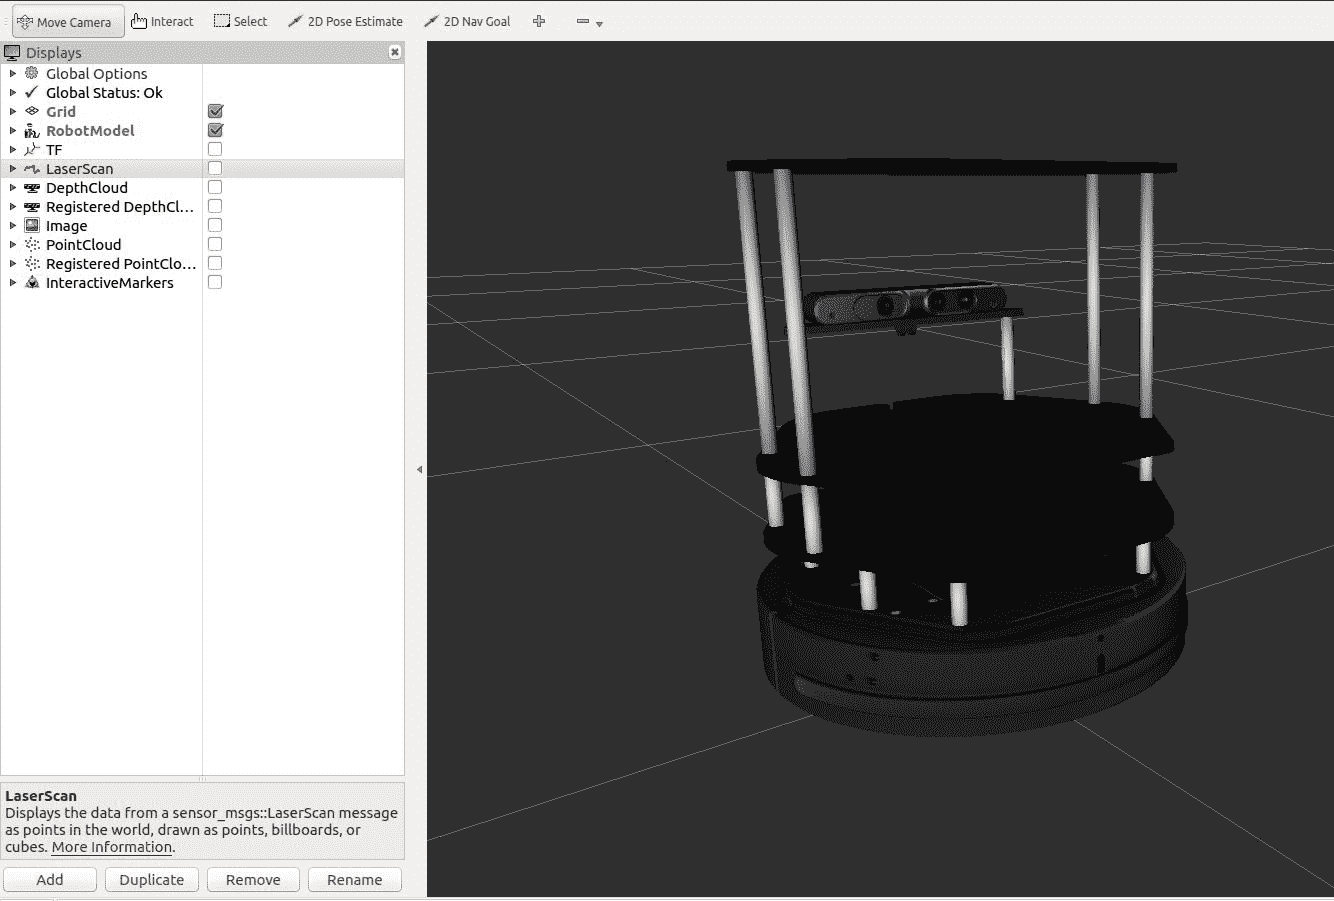This screenshot has width=1334, height=901.
Task: Click the Select tool in toolbar
Action: click(x=241, y=21)
